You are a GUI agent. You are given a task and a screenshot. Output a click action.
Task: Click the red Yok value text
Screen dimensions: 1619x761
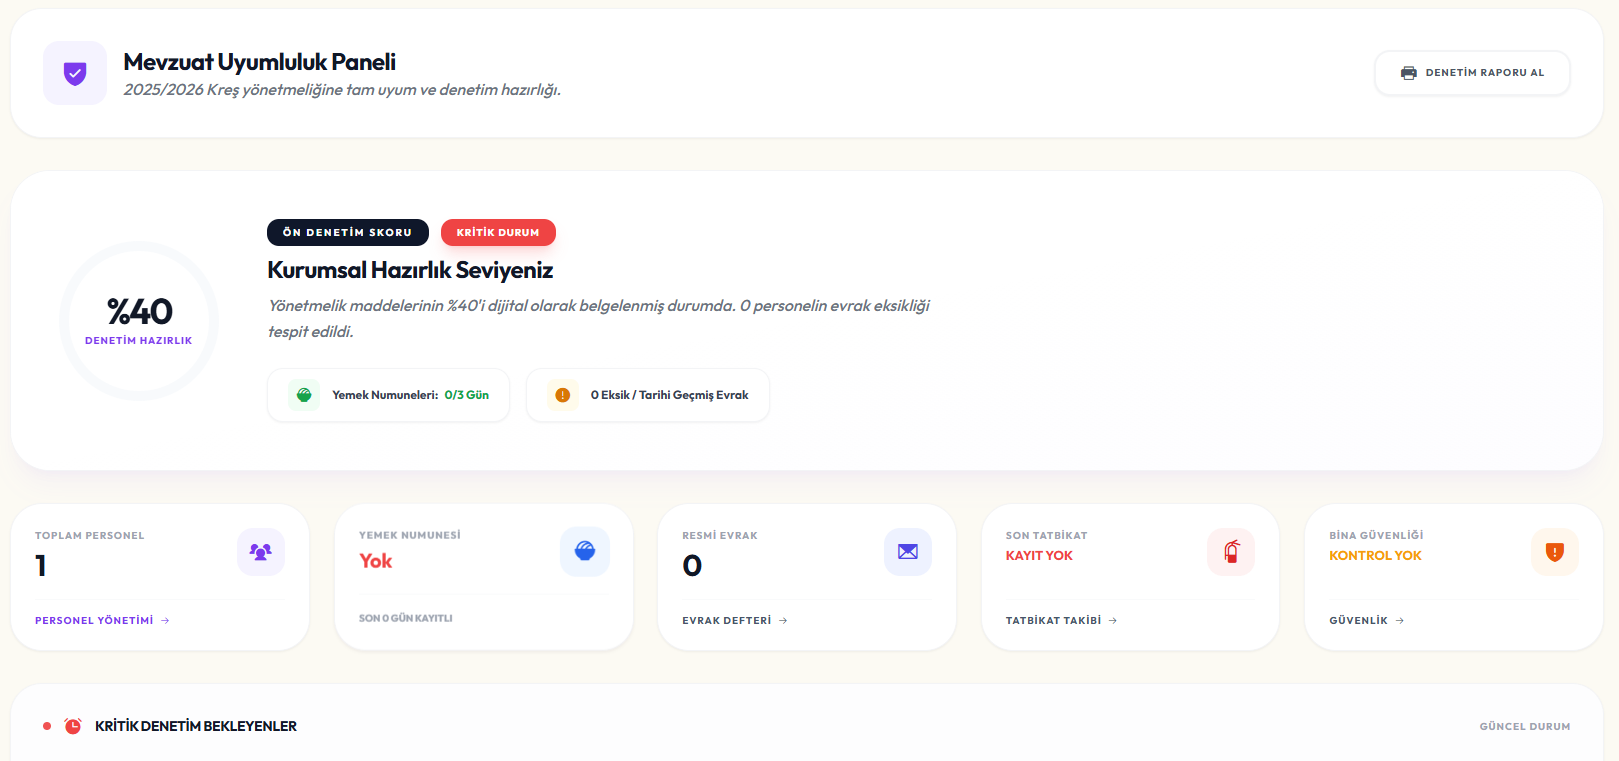376,561
